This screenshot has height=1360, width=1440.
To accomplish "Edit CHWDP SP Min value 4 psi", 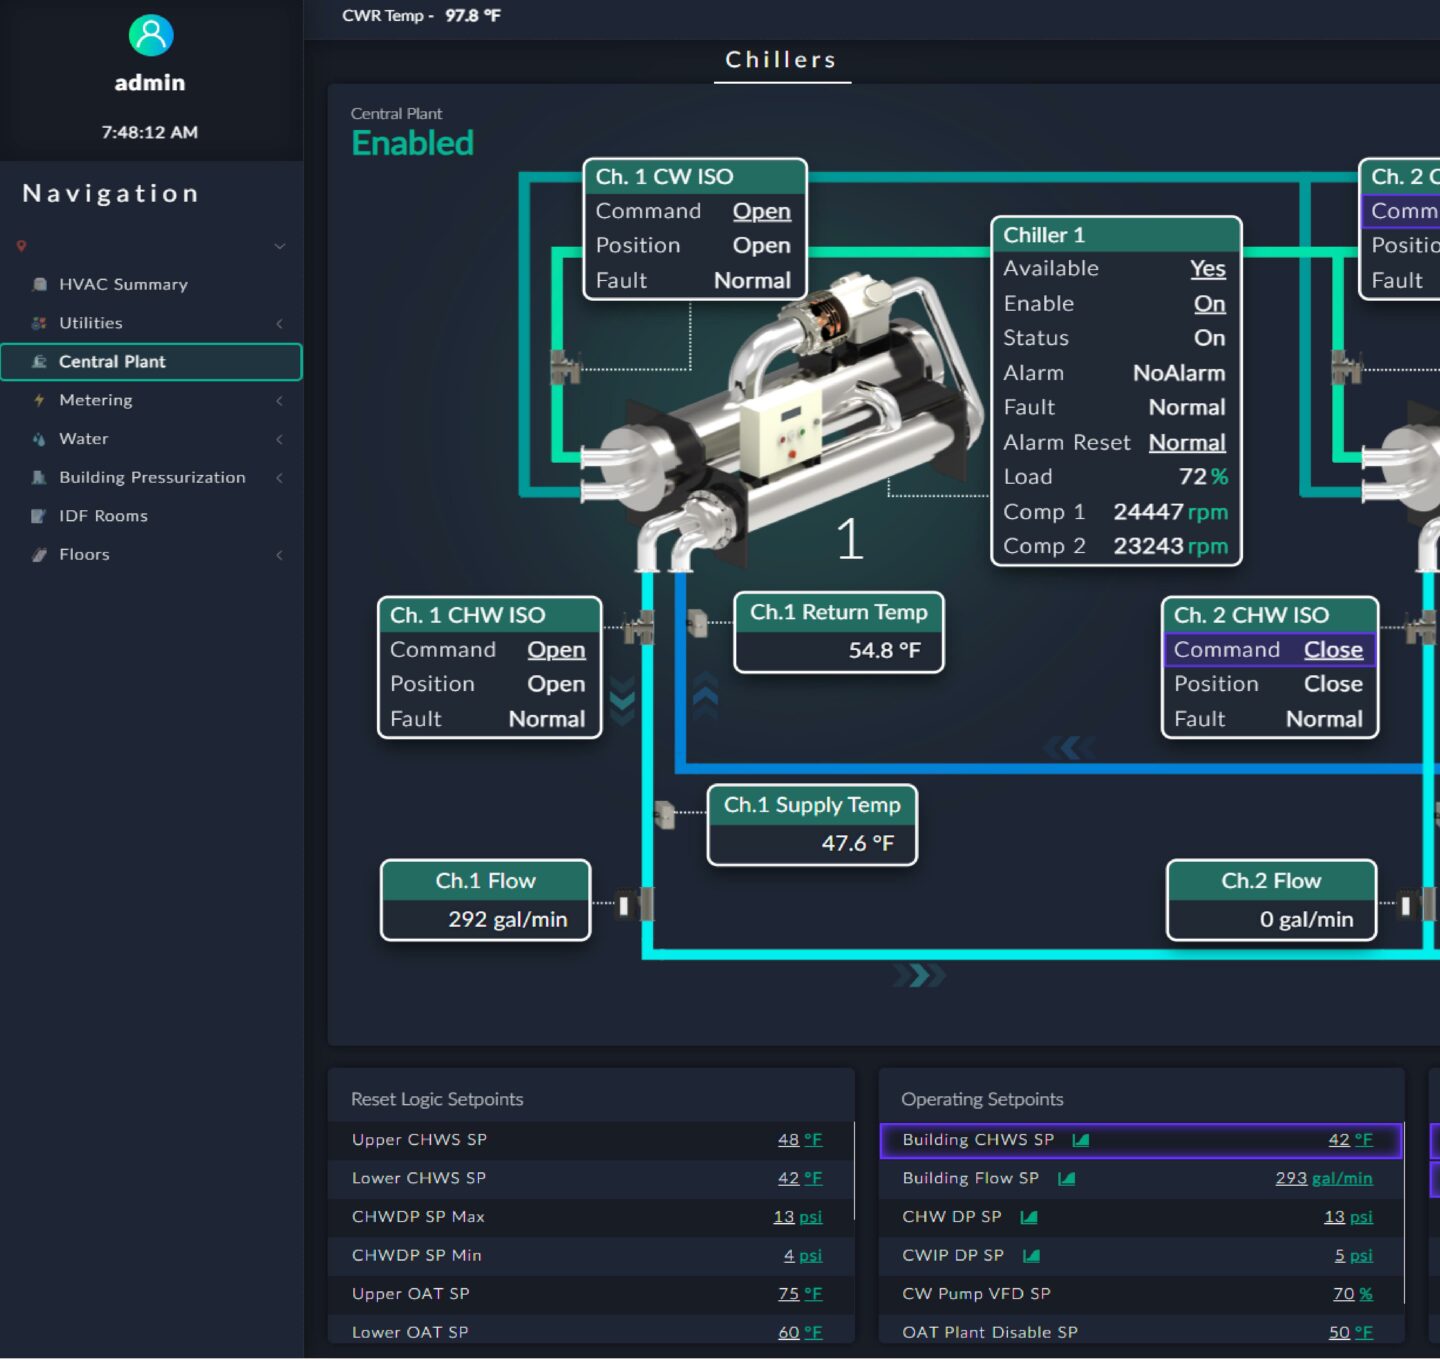I will [x=803, y=1256].
